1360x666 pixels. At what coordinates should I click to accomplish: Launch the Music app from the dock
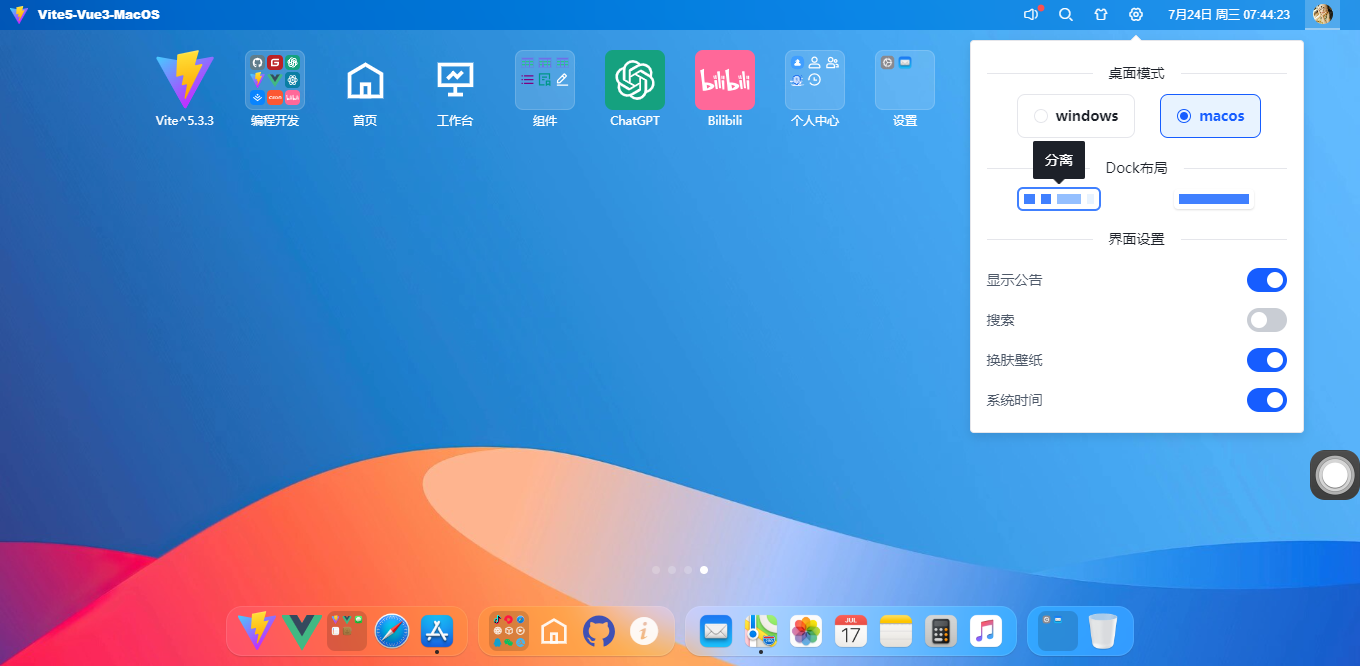pos(985,631)
